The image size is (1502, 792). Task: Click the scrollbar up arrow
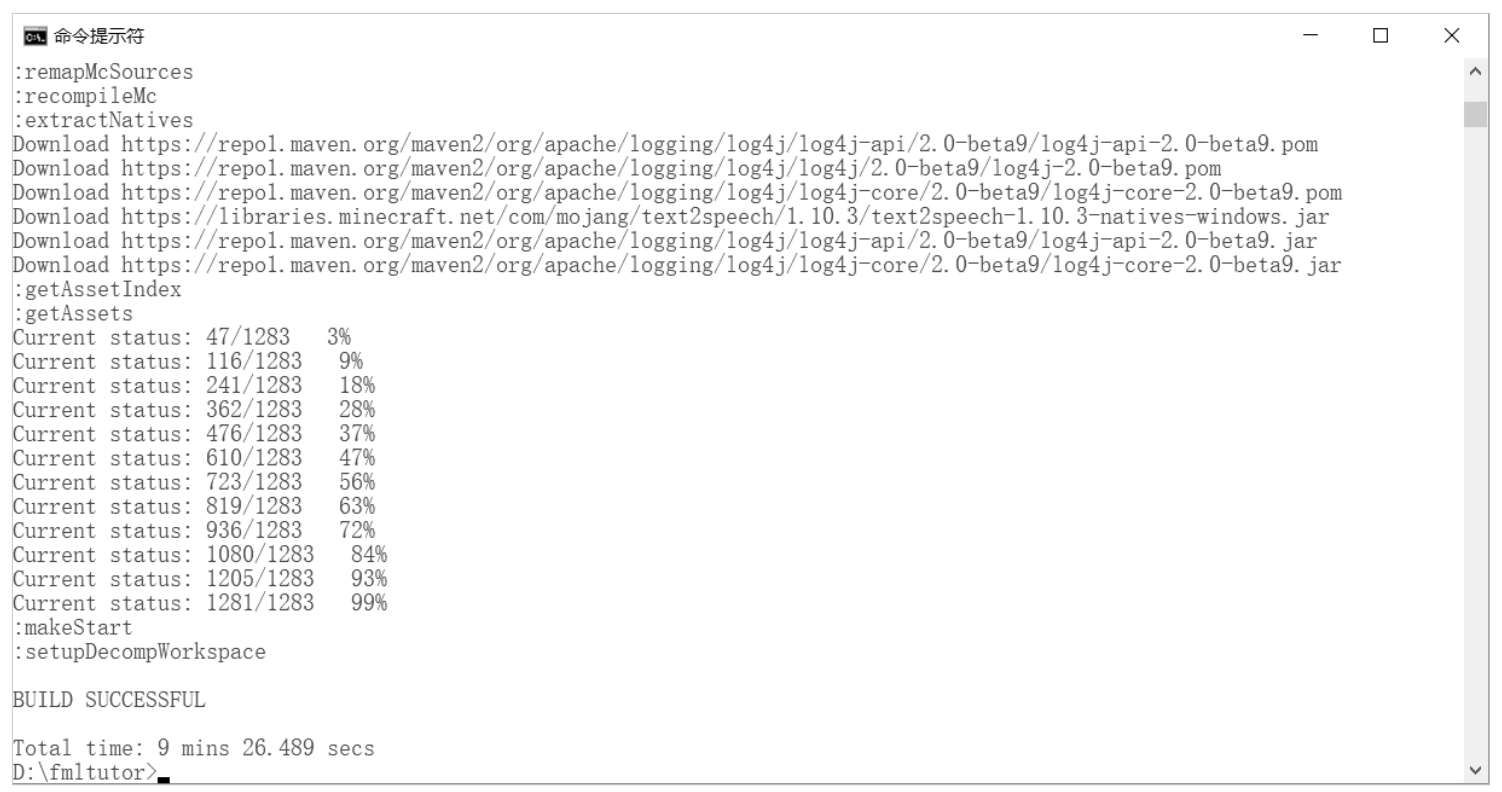[1475, 72]
